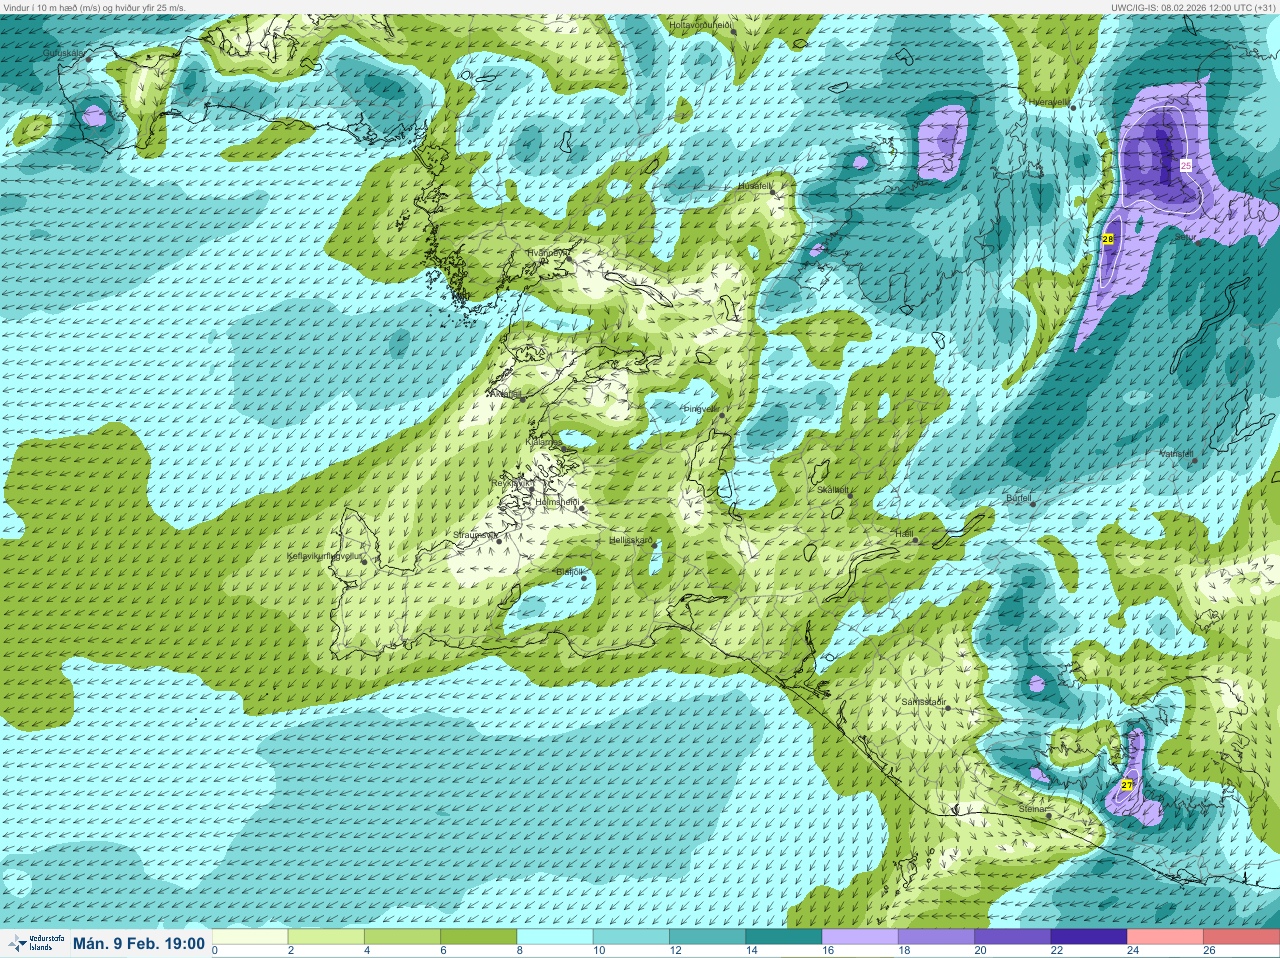
Task: Select the 20–22 m/s legend swatch
Action: click(x=1011, y=937)
